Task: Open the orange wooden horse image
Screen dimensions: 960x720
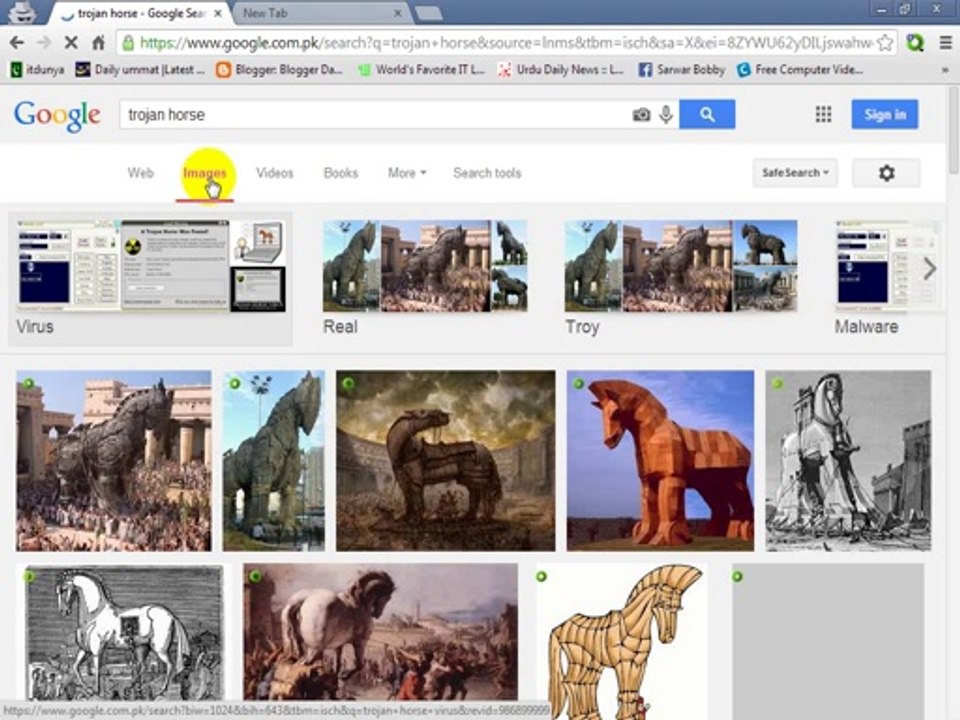Action: 661,460
